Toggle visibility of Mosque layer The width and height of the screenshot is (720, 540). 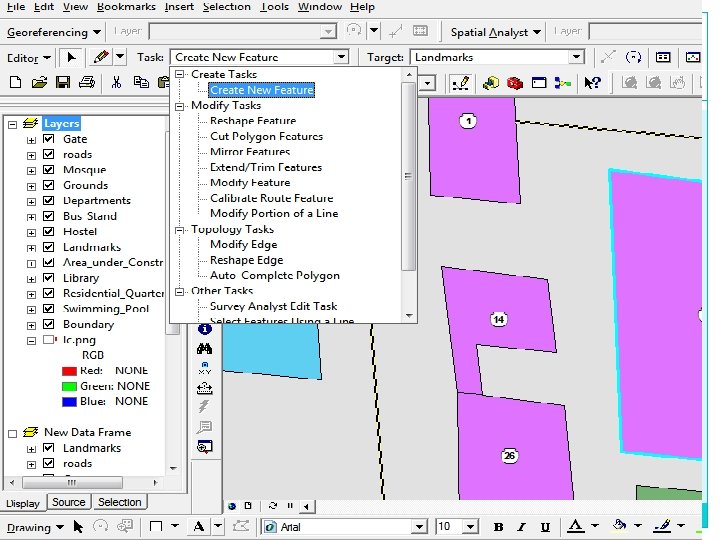tap(48, 169)
